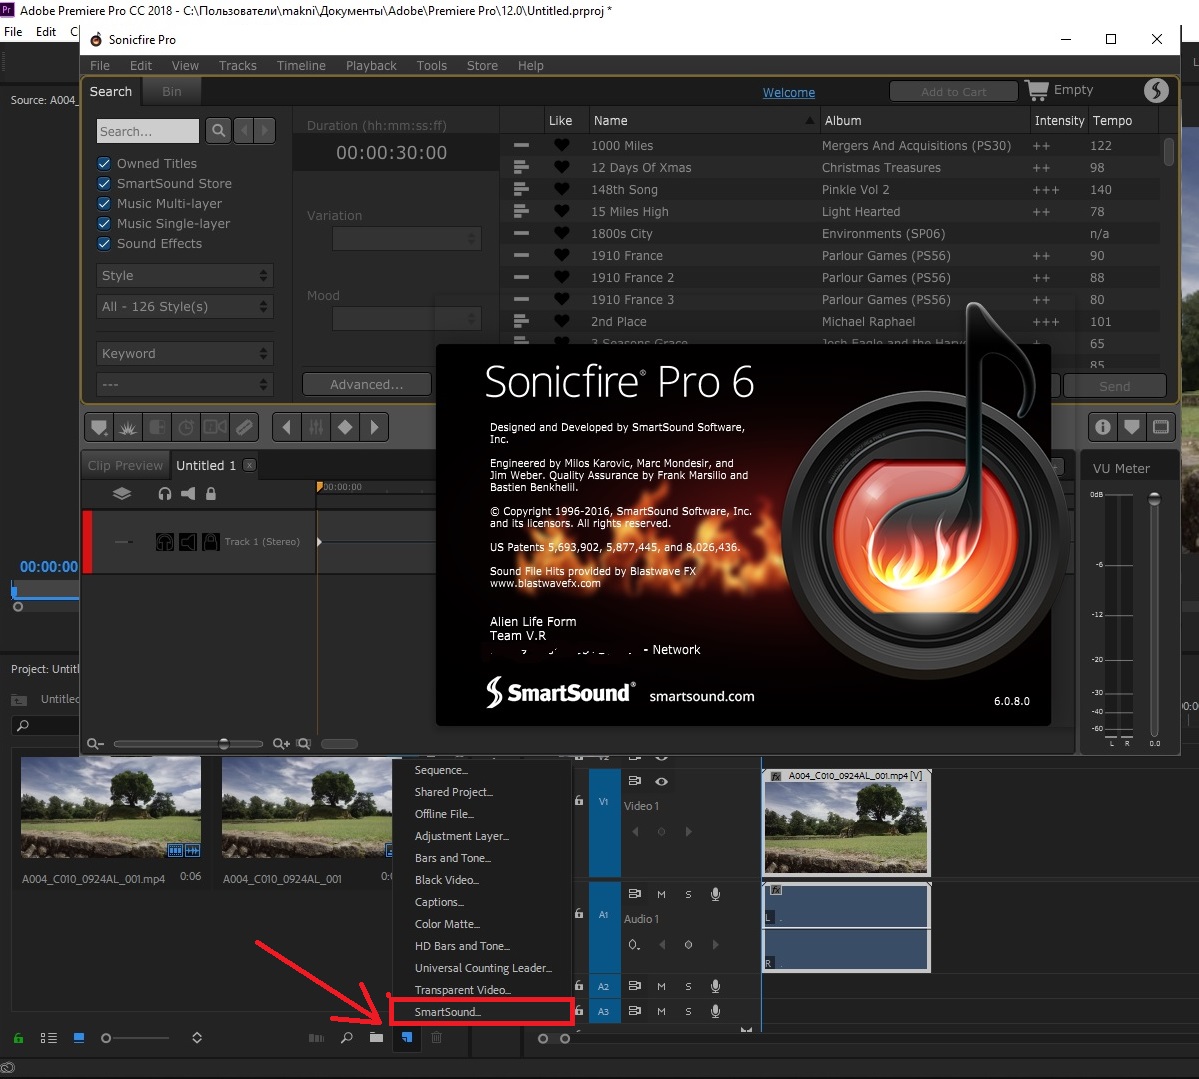This screenshot has width=1199, height=1079.
Task: Click the trash Clear icon in Premiere
Action: pos(436,1038)
